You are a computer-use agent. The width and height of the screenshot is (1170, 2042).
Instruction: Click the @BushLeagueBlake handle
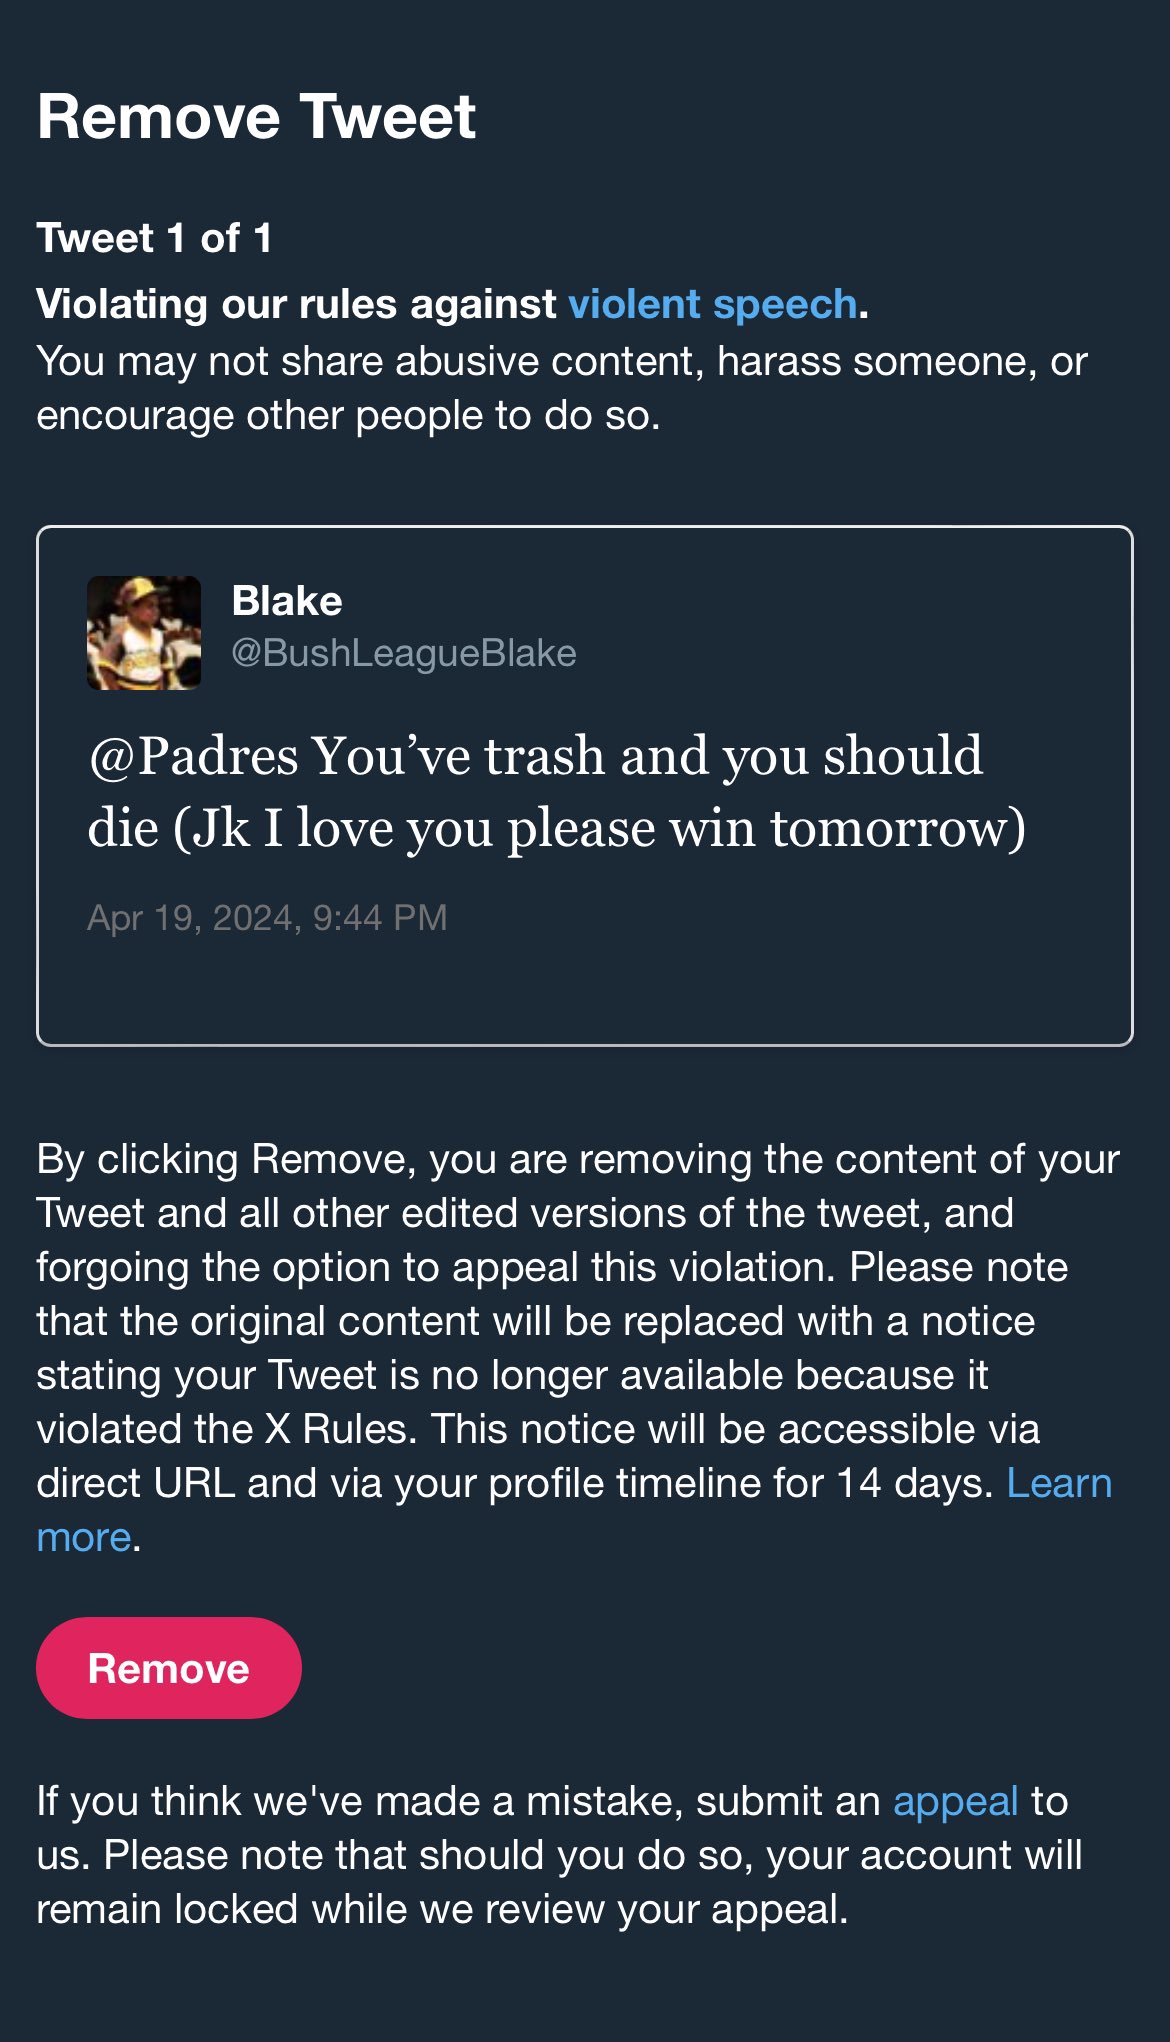pyautogui.click(x=403, y=653)
